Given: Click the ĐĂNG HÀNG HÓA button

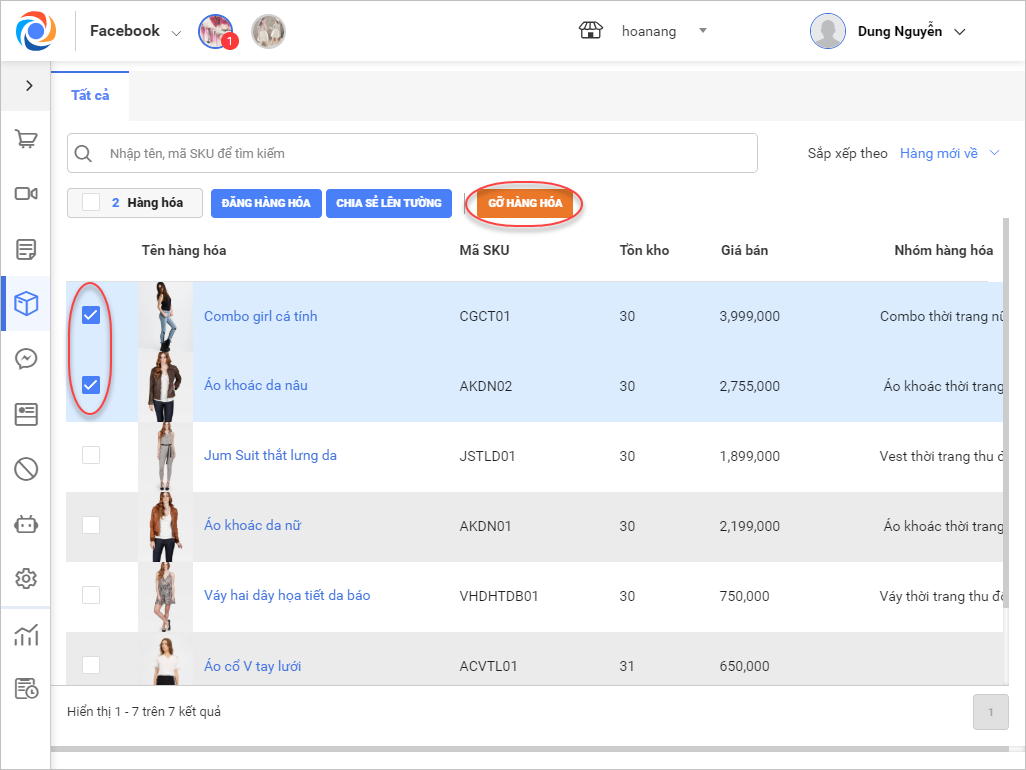Looking at the screenshot, I should point(266,203).
